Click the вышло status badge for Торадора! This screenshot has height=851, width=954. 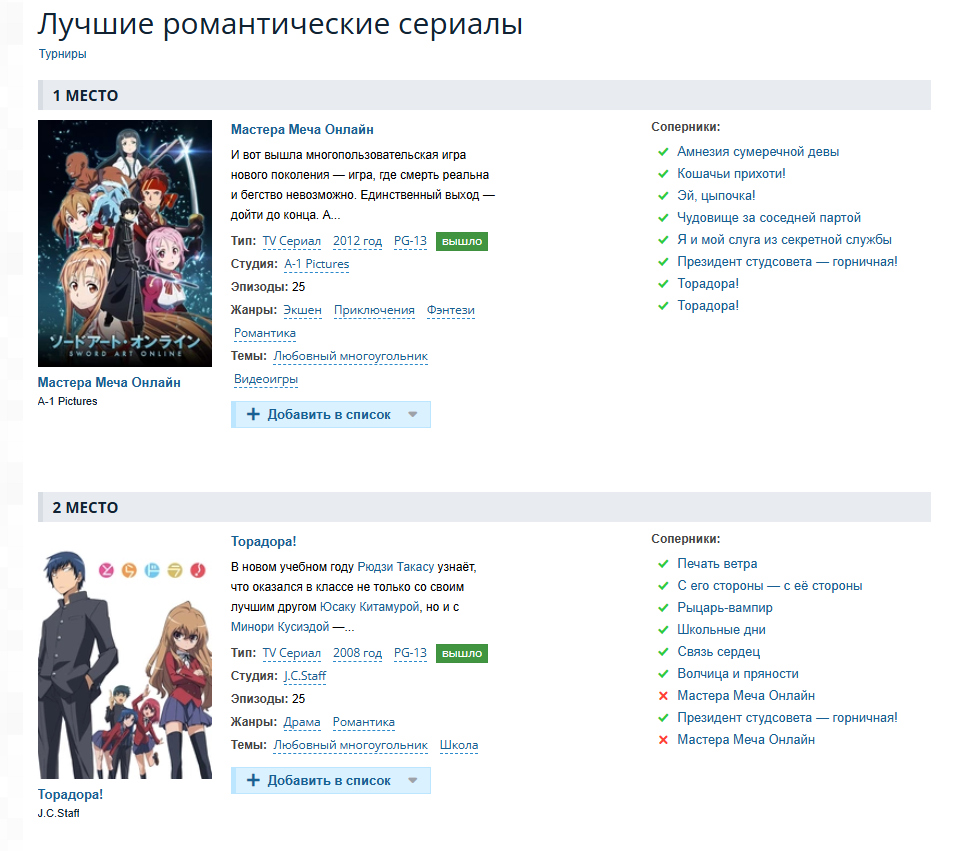click(462, 653)
